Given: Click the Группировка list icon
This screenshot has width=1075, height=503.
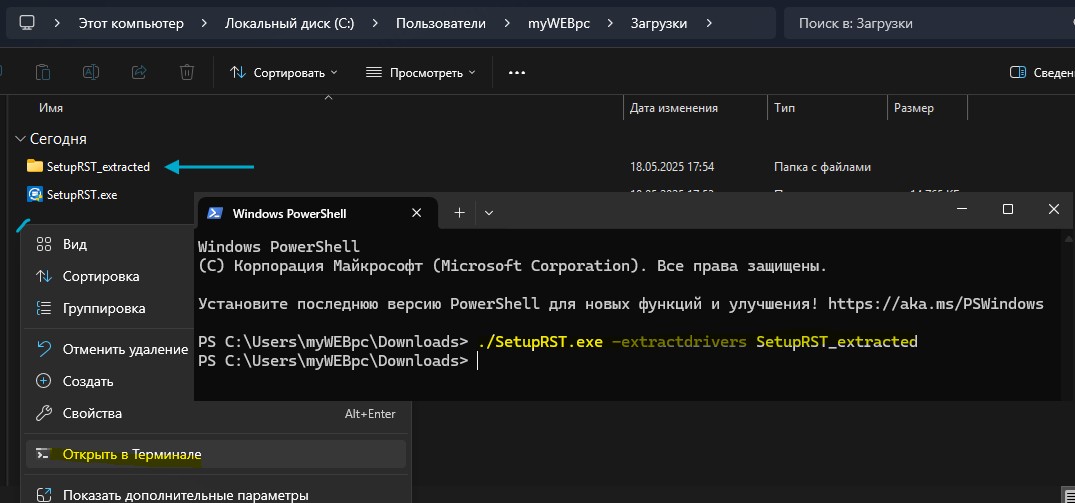Looking at the screenshot, I should [x=44, y=308].
